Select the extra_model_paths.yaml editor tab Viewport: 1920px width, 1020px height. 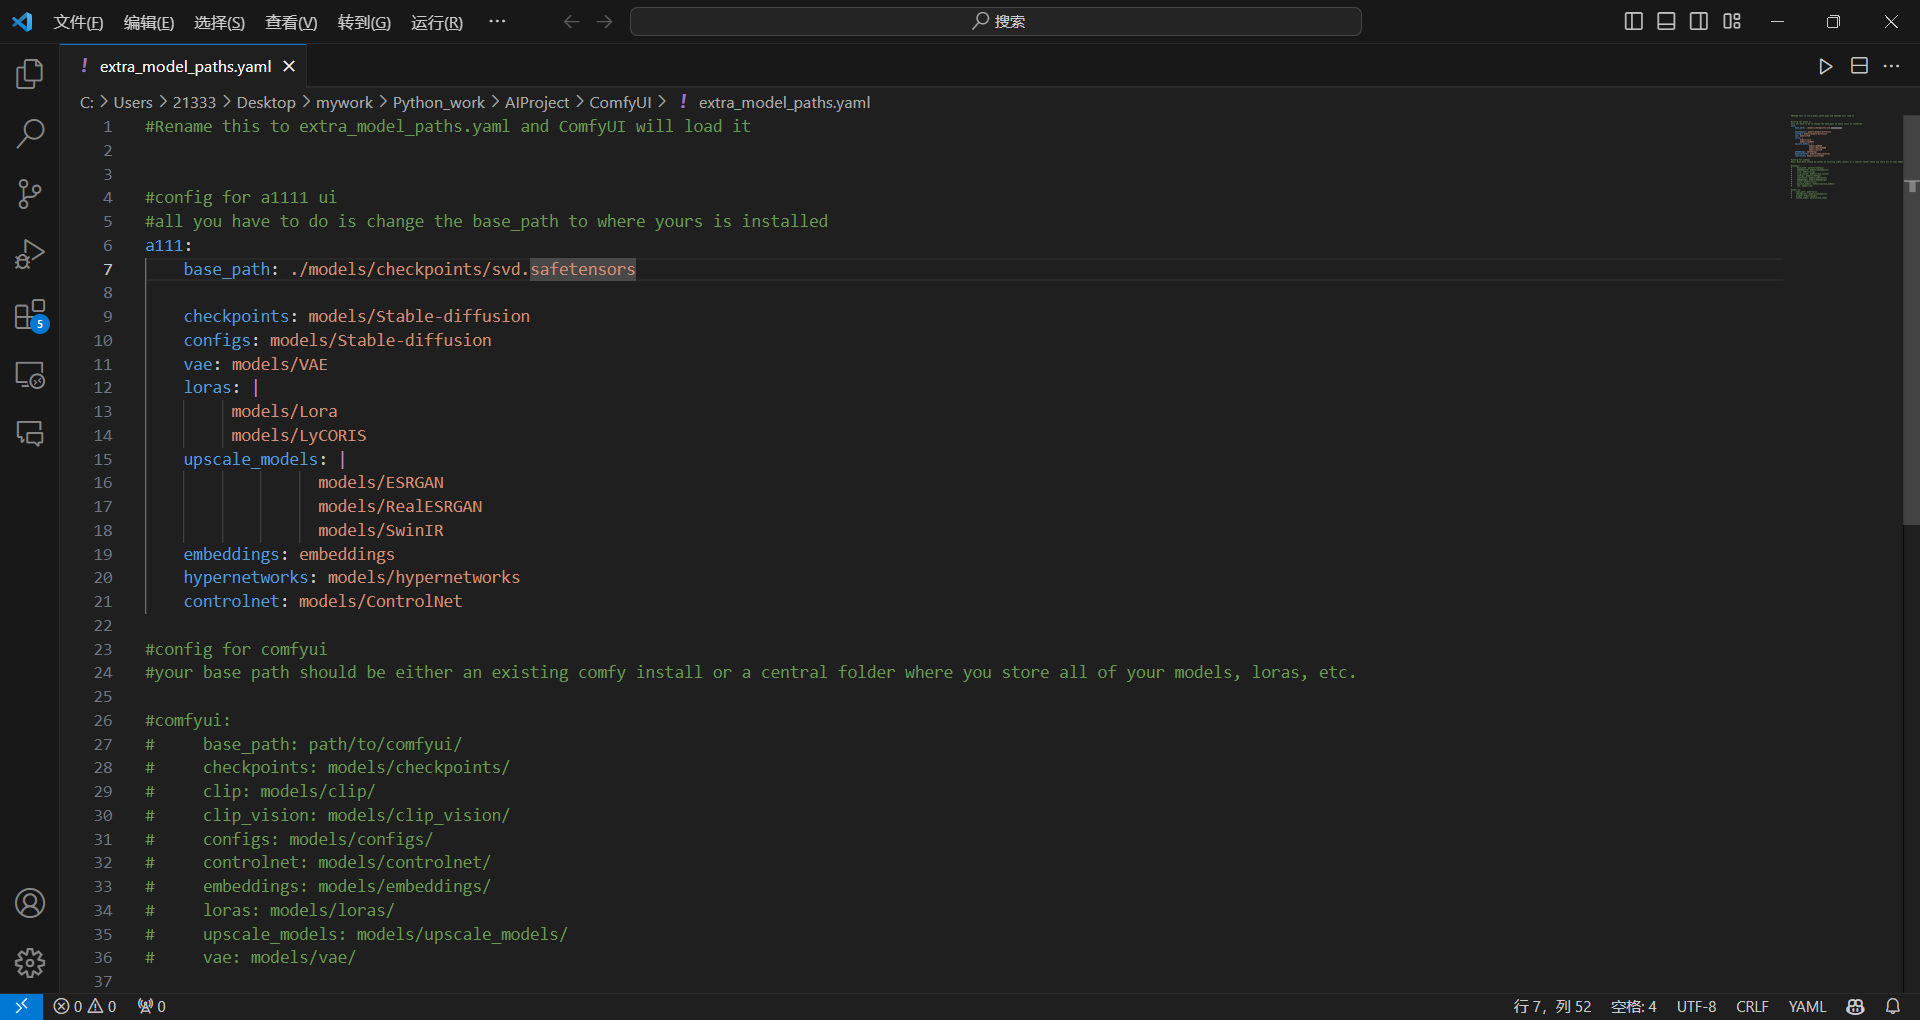[185, 66]
